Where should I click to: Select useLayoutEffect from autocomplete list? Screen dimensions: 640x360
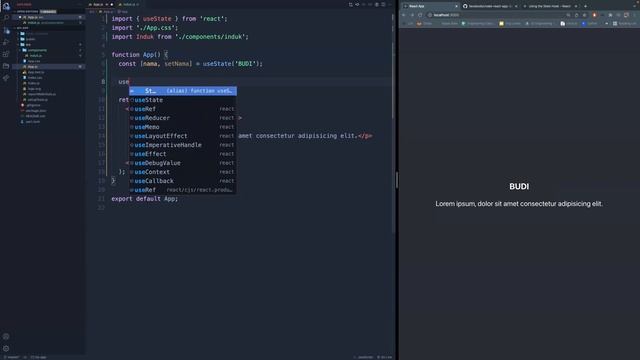pyautogui.click(x=183, y=136)
